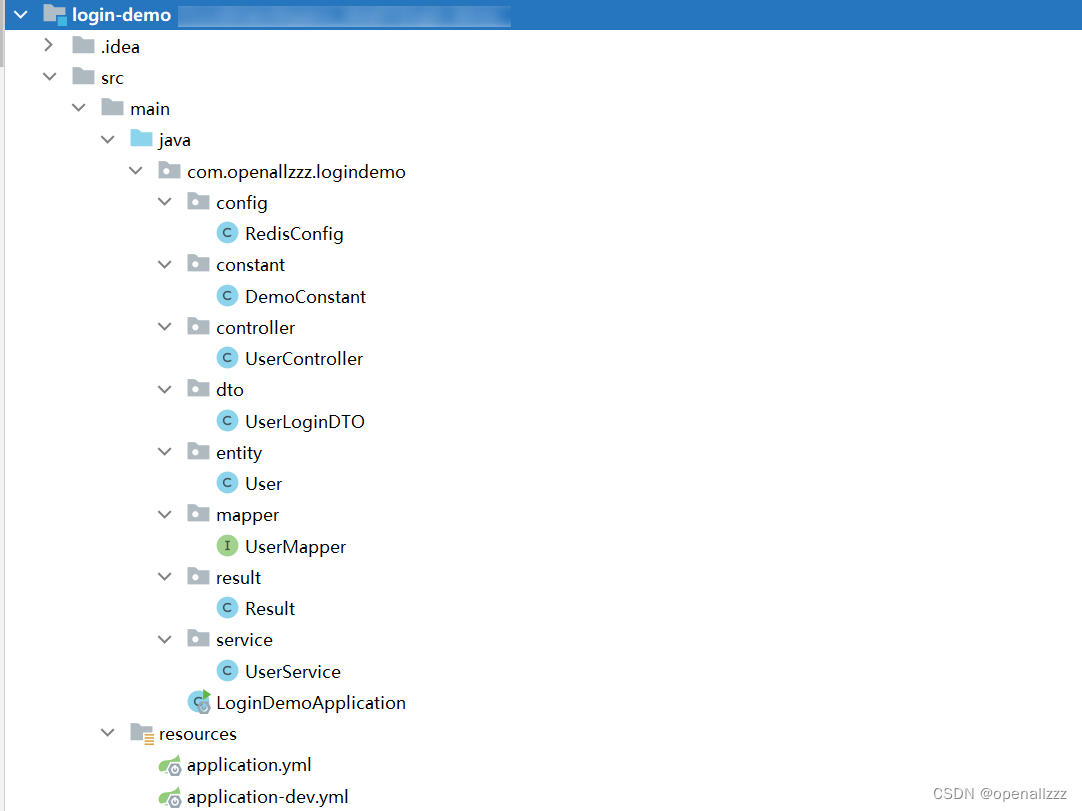Select the Result class name
1082x811 pixels.
pyautogui.click(x=270, y=608)
